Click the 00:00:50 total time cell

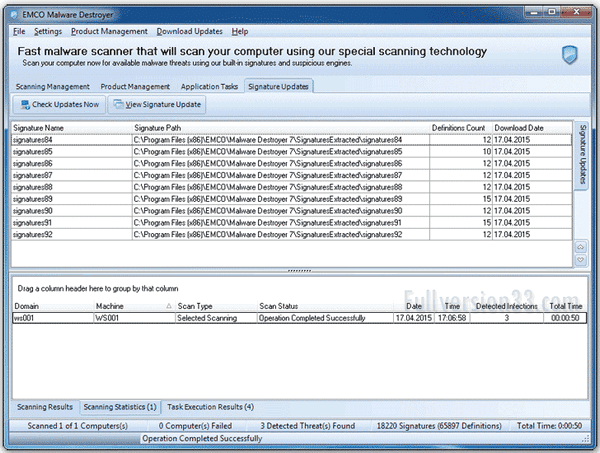click(565, 318)
